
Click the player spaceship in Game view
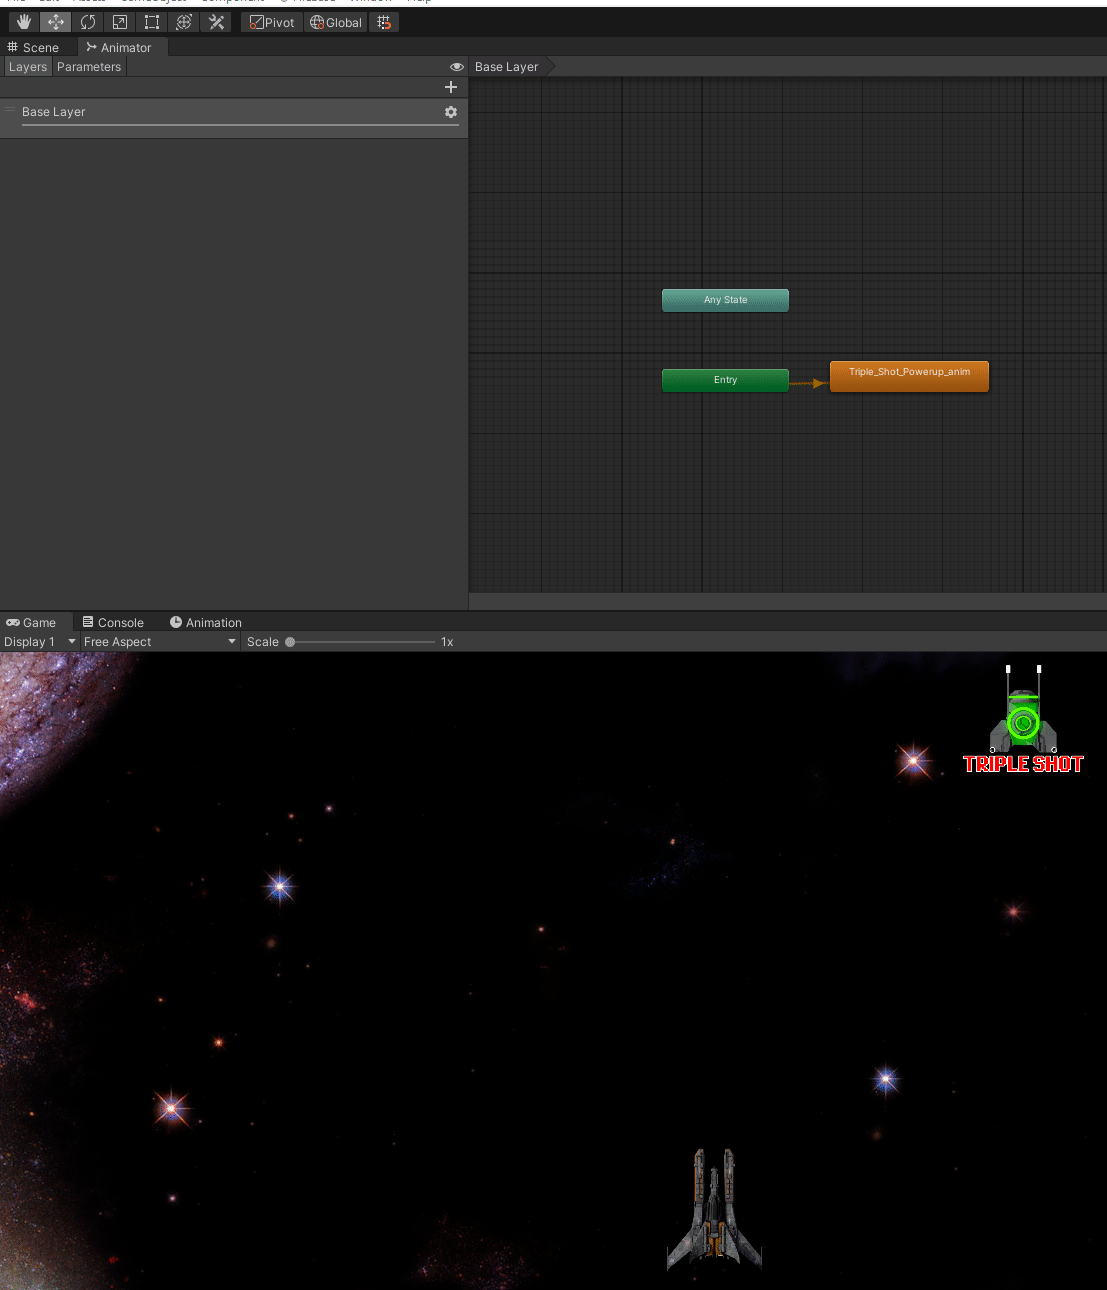(714, 1210)
